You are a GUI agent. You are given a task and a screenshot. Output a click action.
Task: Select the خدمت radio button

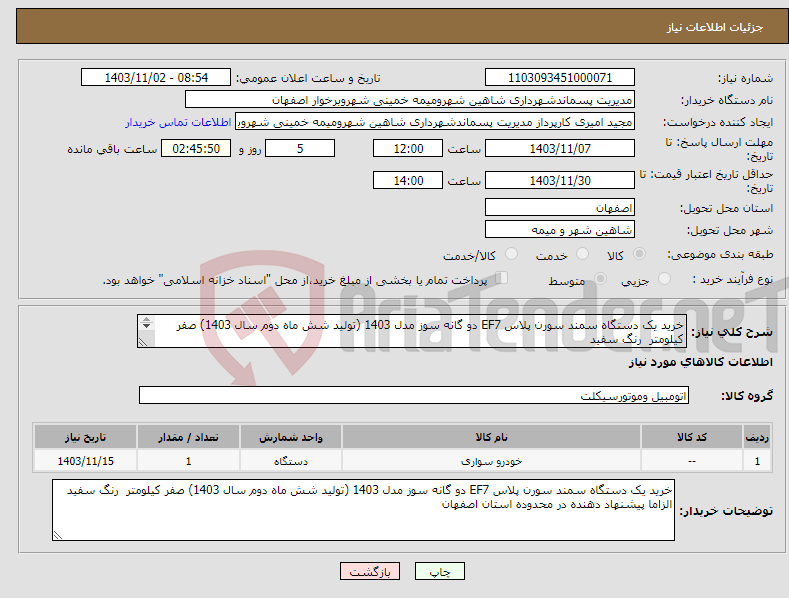[x=582, y=254]
